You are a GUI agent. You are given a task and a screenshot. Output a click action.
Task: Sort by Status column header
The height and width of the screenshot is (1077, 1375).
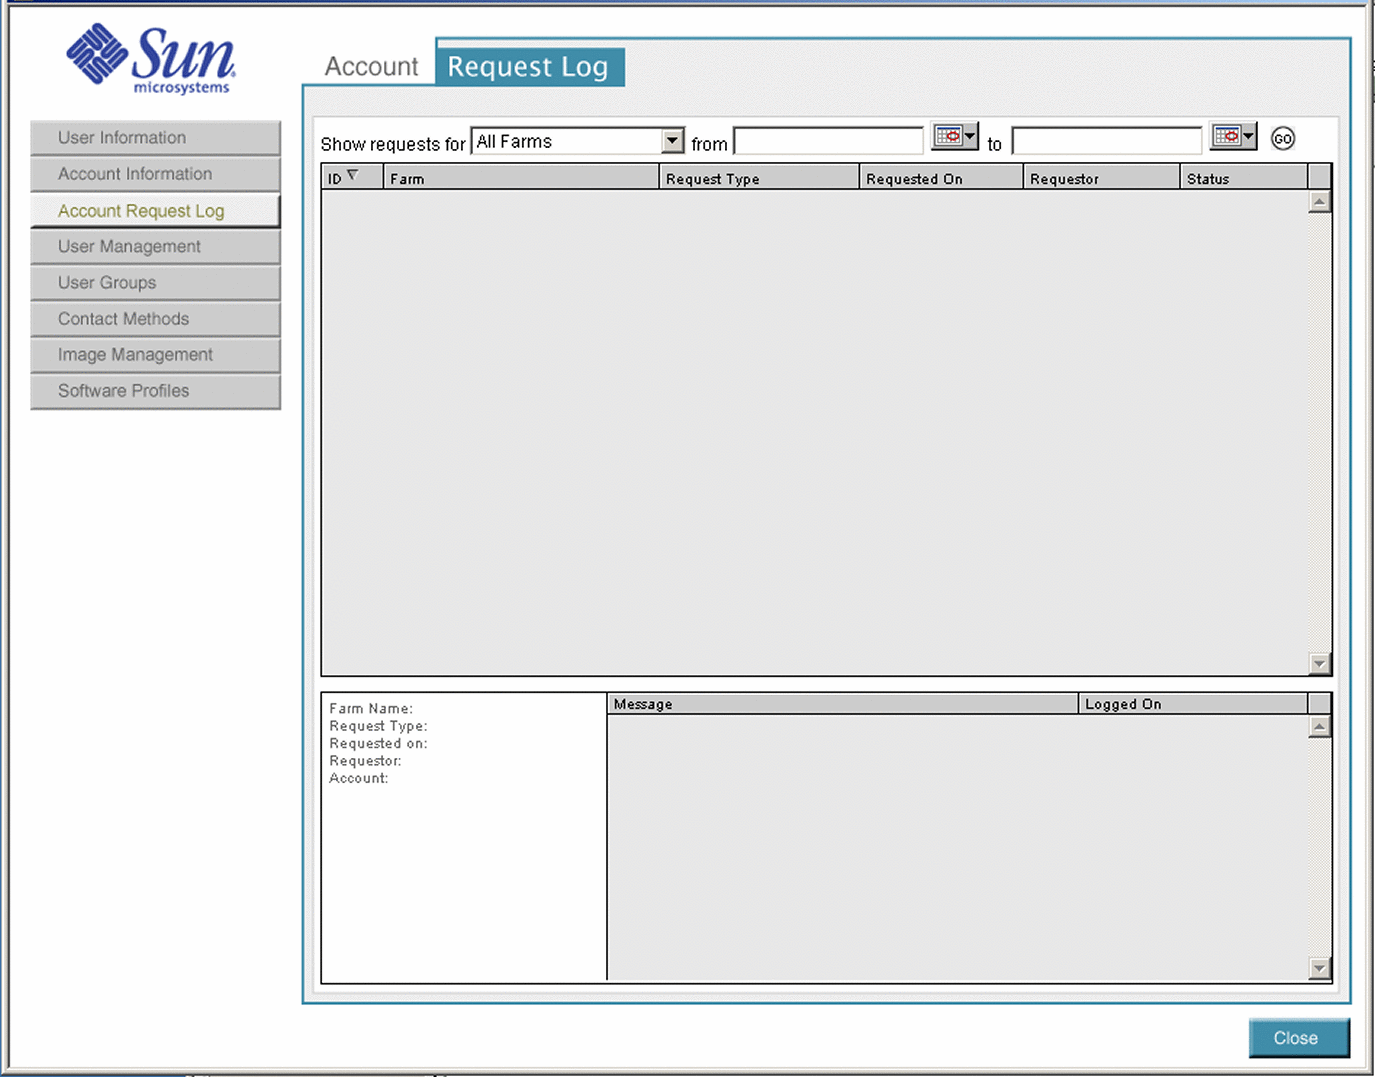pos(1244,178)
